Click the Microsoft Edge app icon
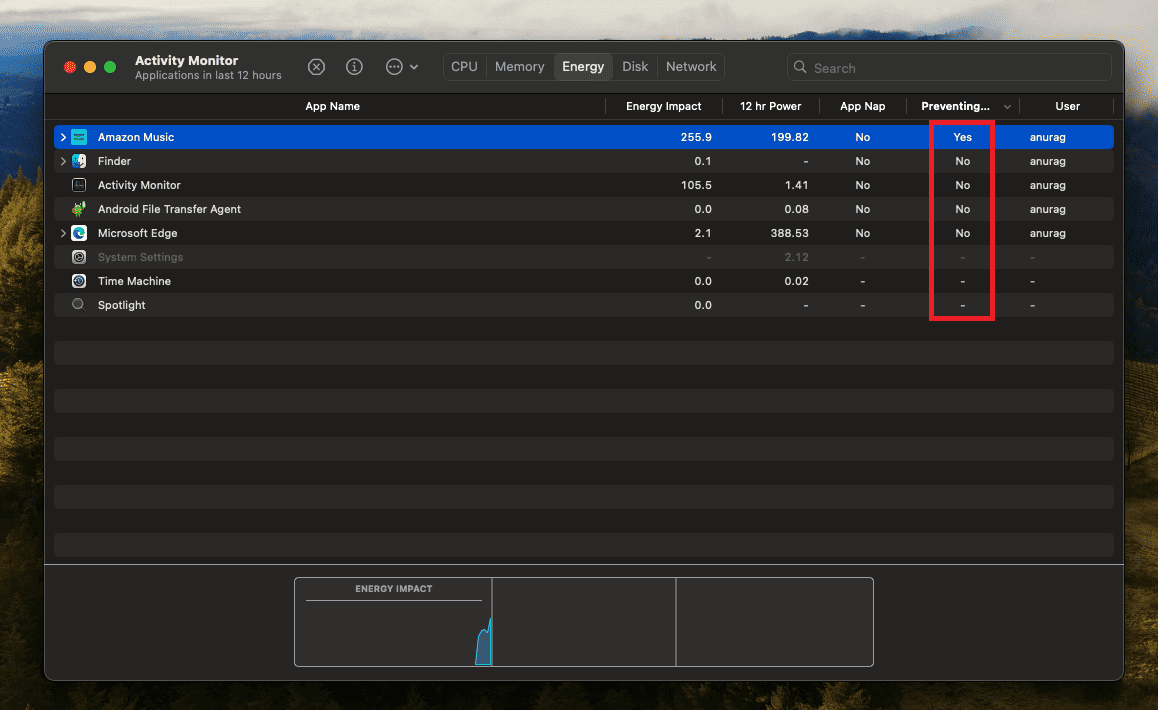 pos(79,233)
